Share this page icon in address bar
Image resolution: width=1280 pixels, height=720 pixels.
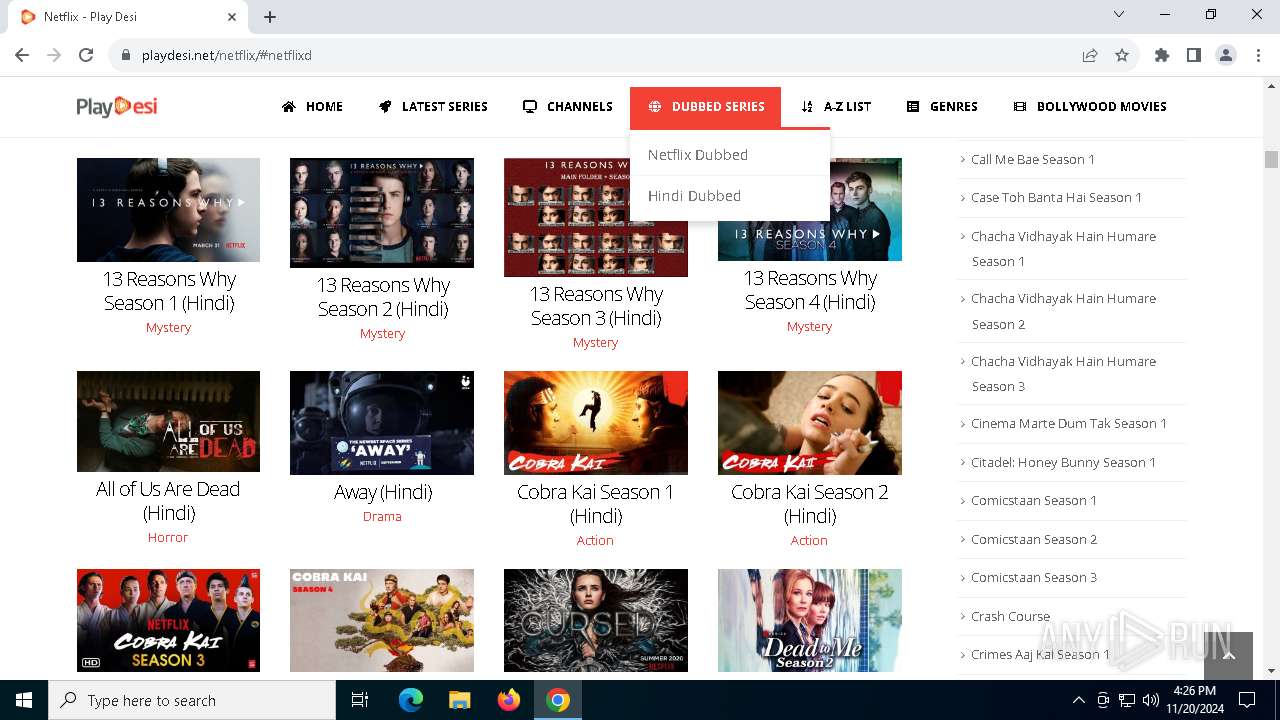coord(1090,55)
